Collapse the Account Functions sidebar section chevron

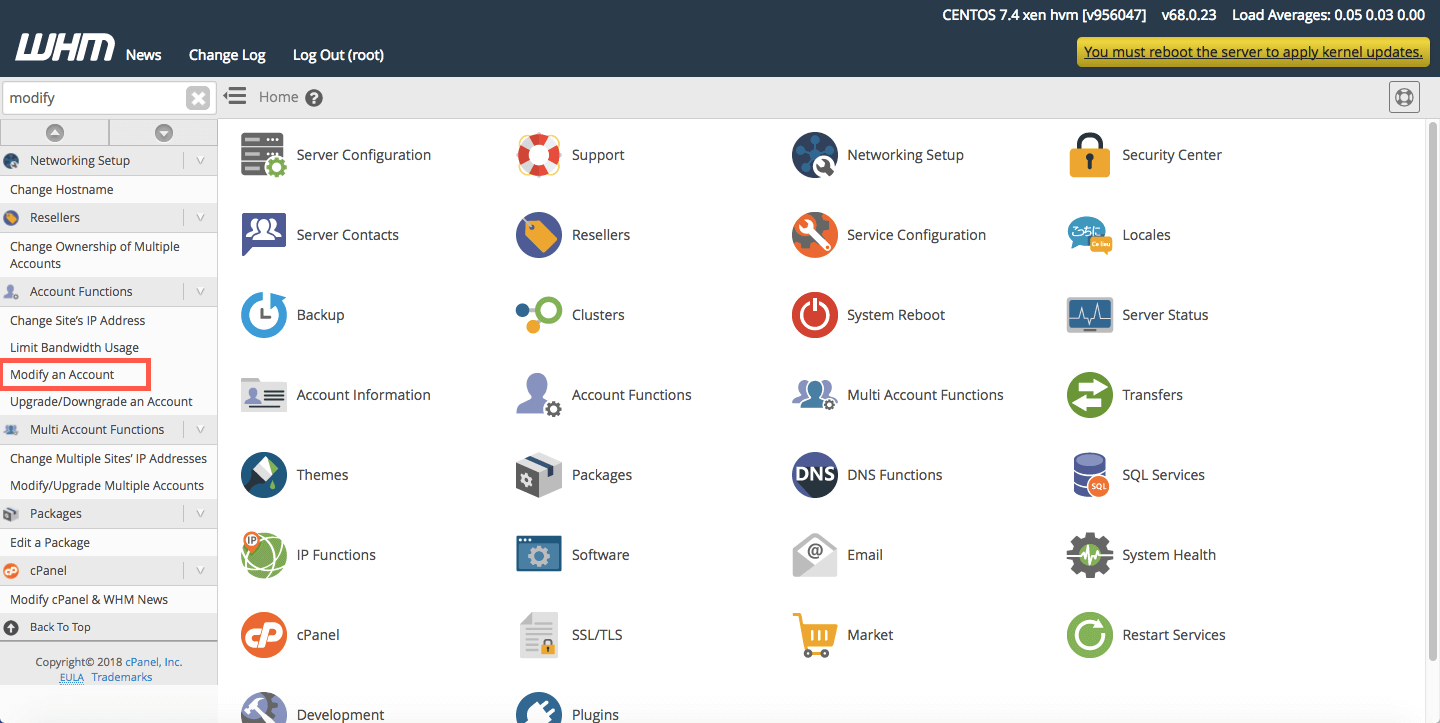pyautogui.click(x=200, y=291)
